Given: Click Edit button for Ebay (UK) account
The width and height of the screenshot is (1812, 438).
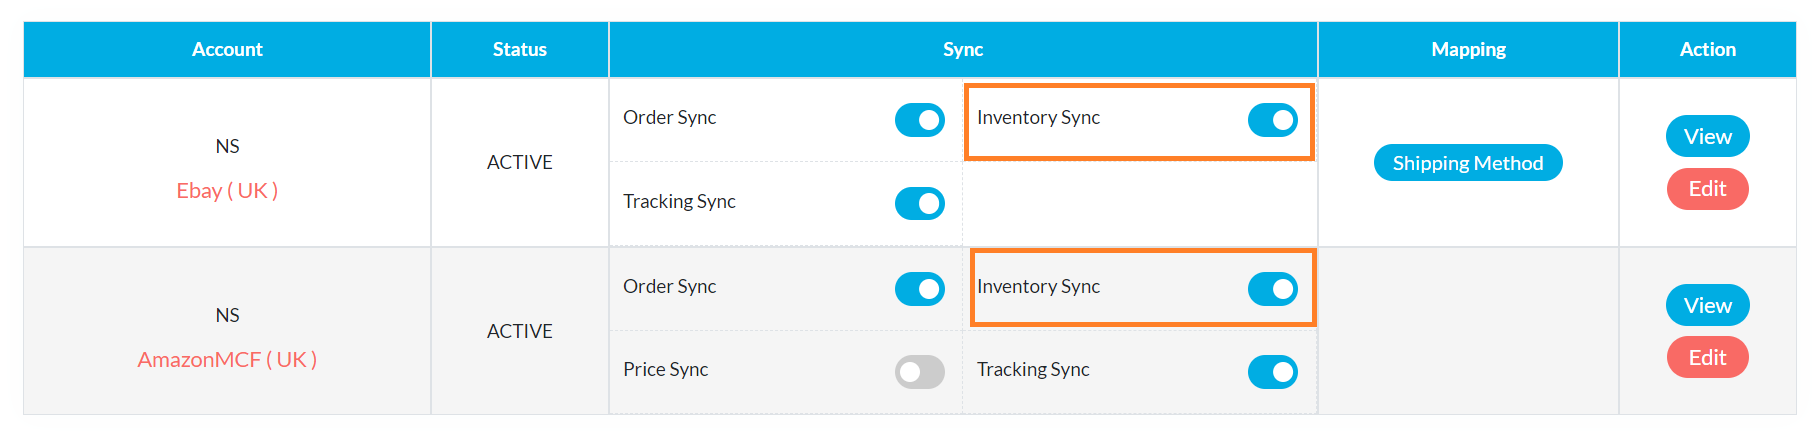Looking at the screenshot, I should point(1707,189).
